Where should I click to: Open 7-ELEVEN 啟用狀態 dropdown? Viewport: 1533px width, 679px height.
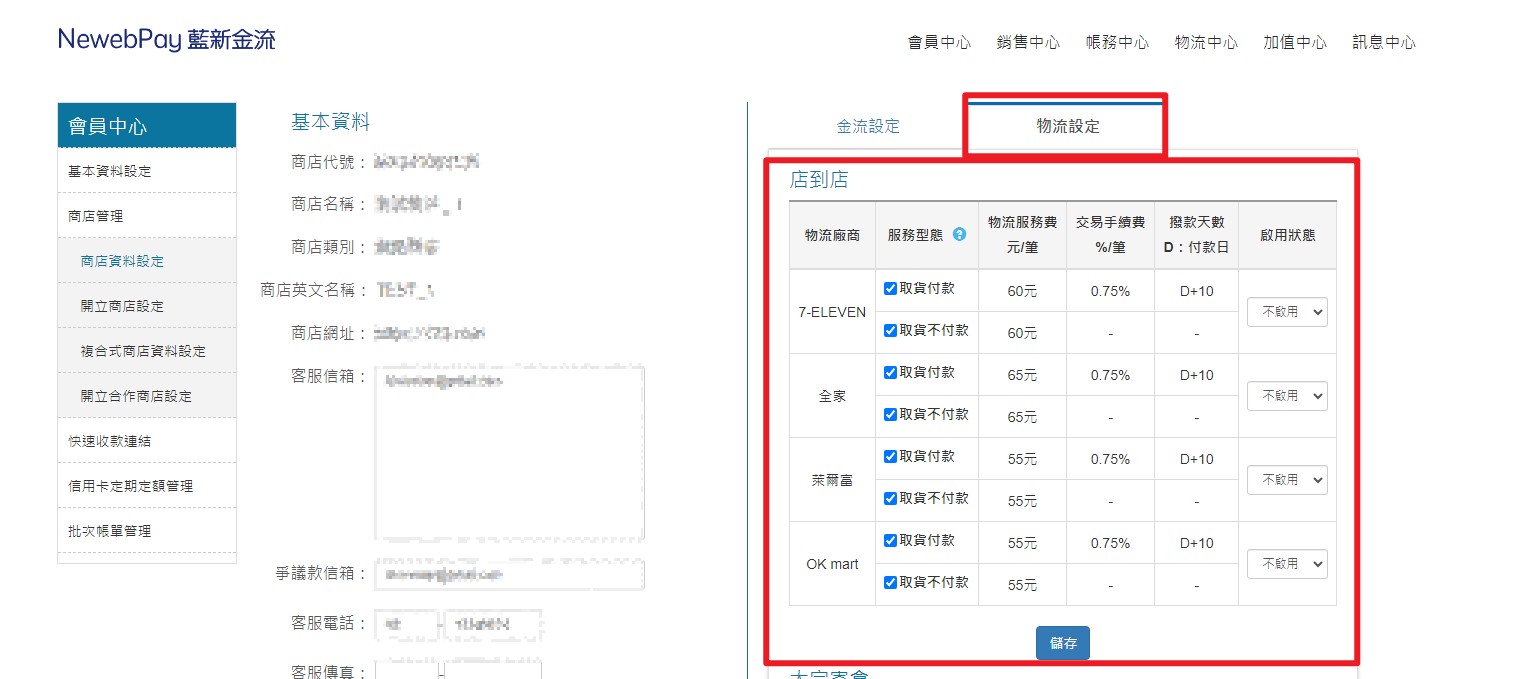click(x=1287, y=312)
